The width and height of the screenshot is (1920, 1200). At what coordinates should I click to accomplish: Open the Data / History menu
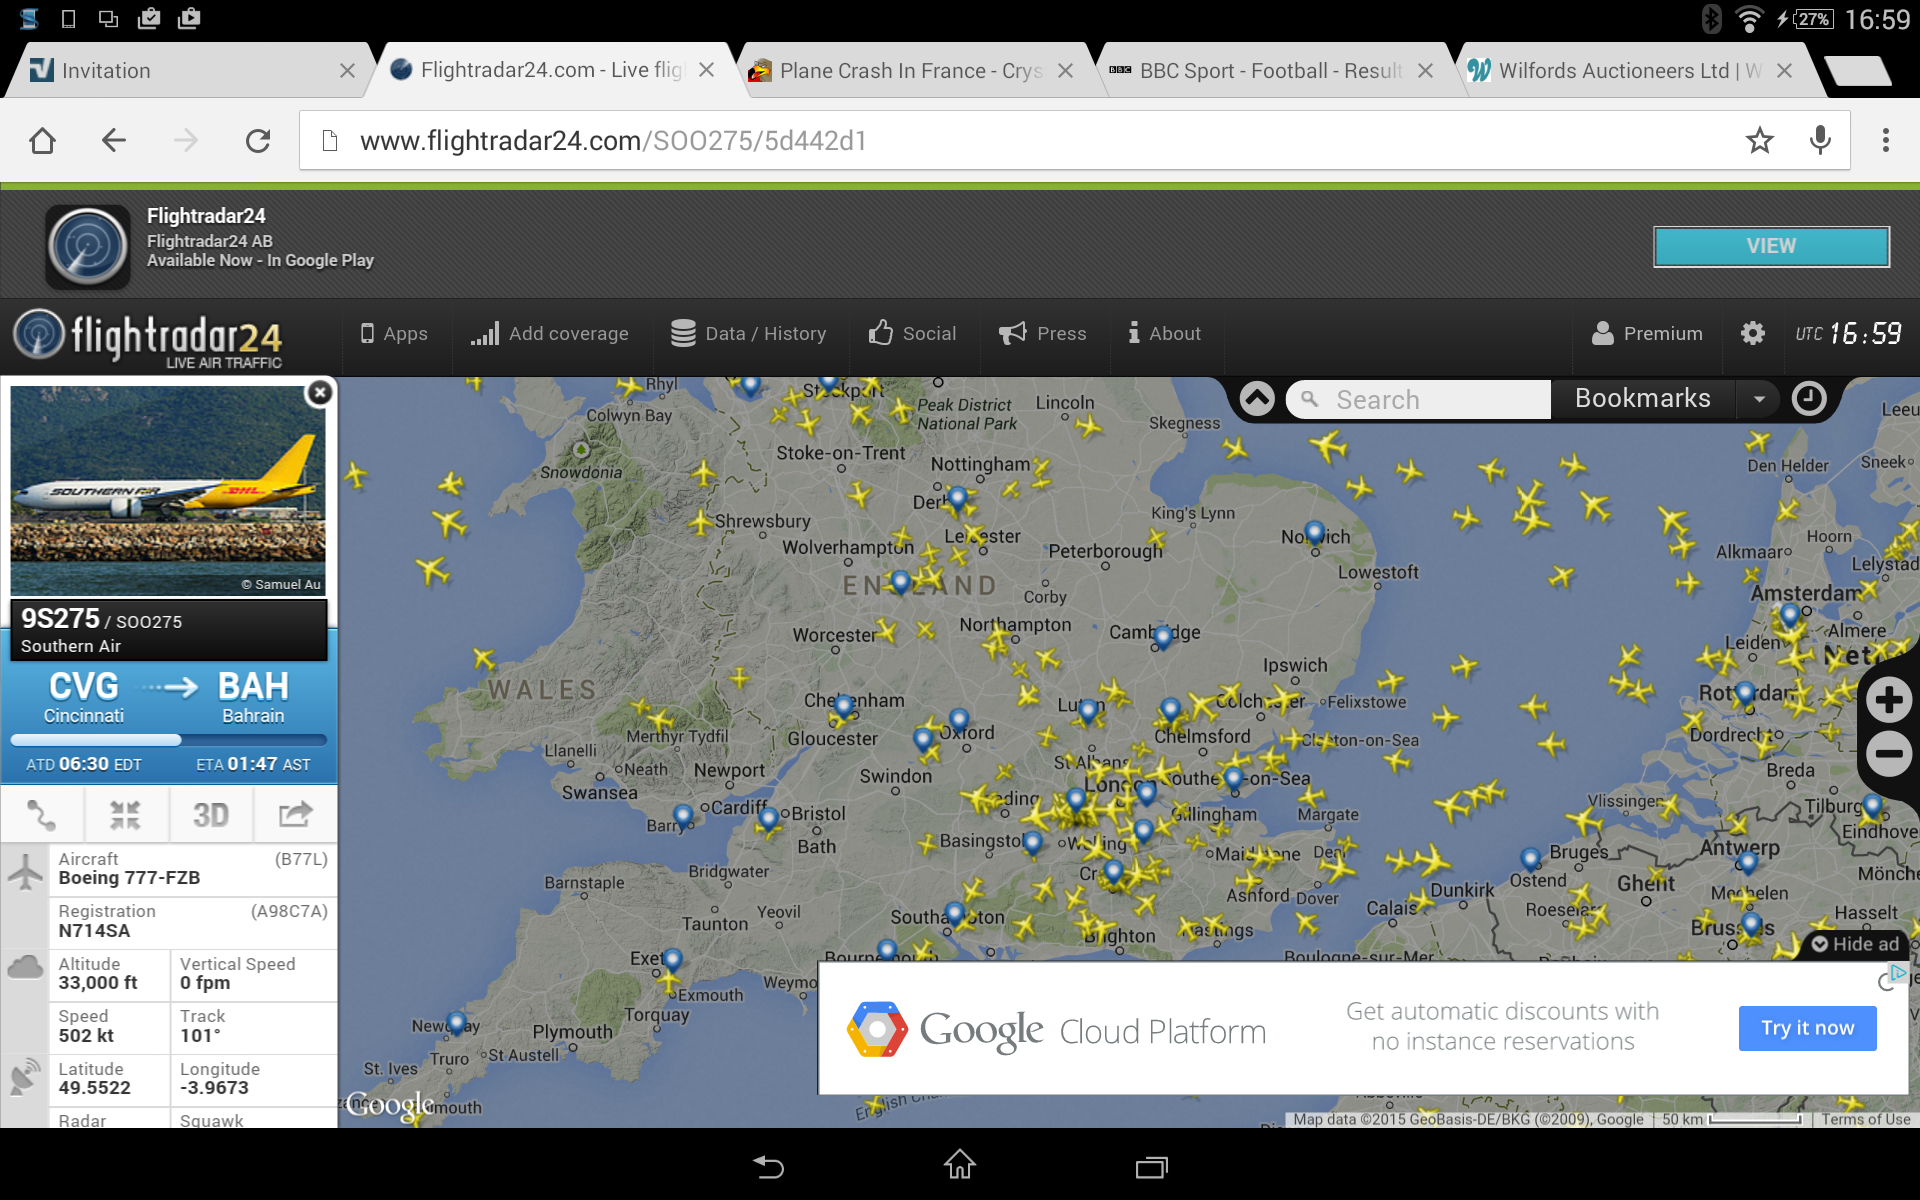click(748, 333)
